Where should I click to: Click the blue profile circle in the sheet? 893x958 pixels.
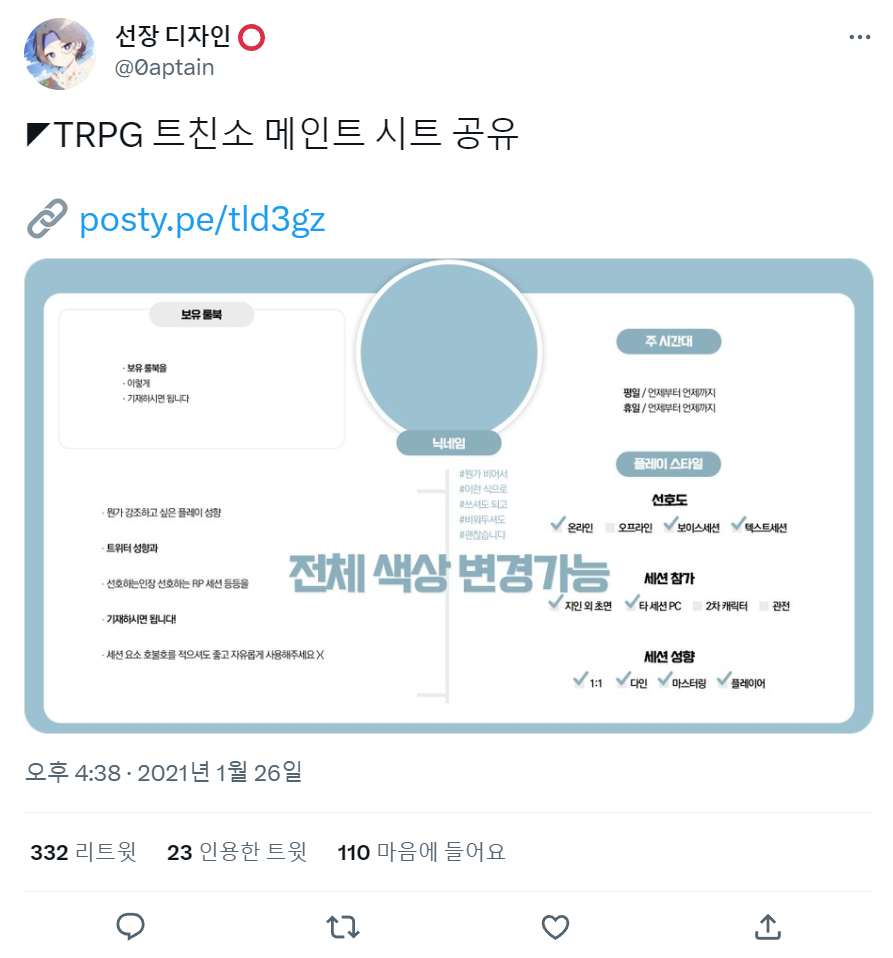pyautogui.click(x=449, y=353)
